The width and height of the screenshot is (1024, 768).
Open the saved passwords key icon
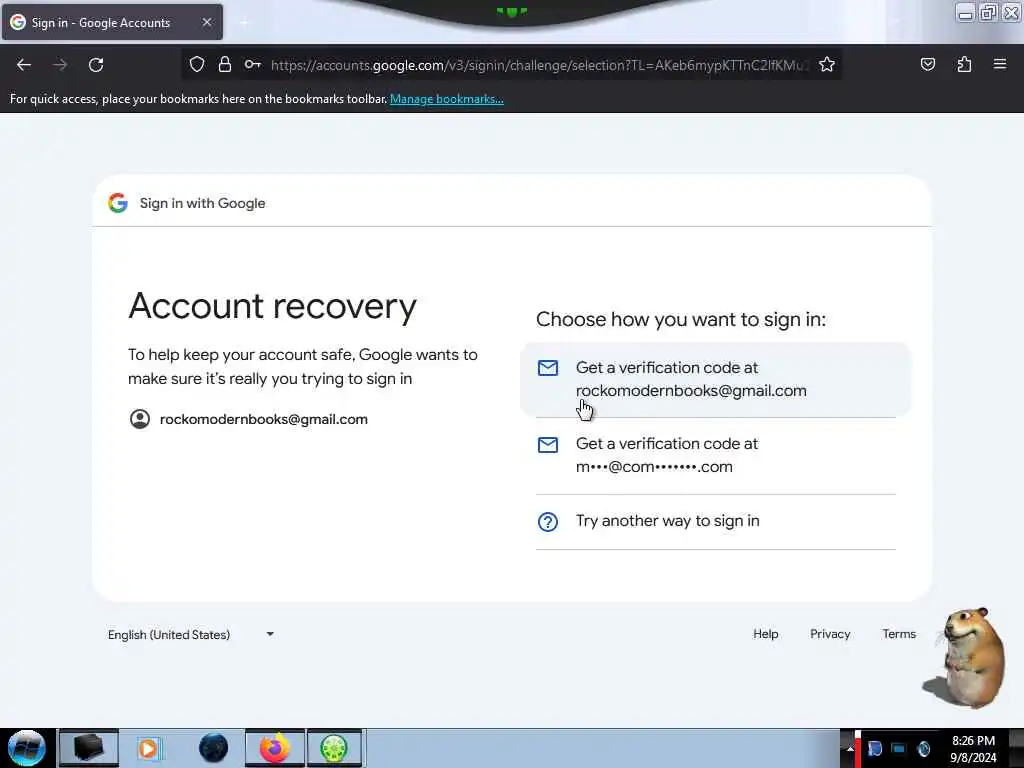pyautogui.click(x=253, y=64)
